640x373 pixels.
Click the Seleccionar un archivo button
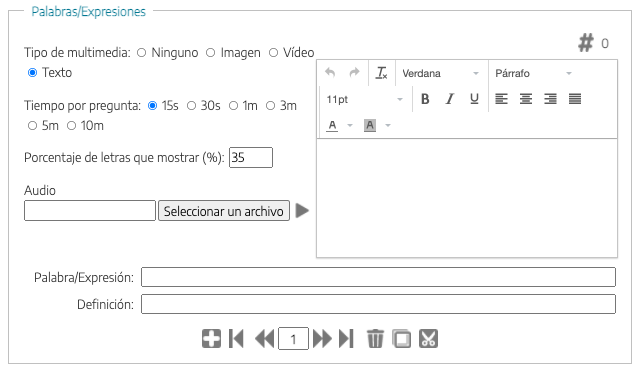pyautogui.click(x=224, y=211)
